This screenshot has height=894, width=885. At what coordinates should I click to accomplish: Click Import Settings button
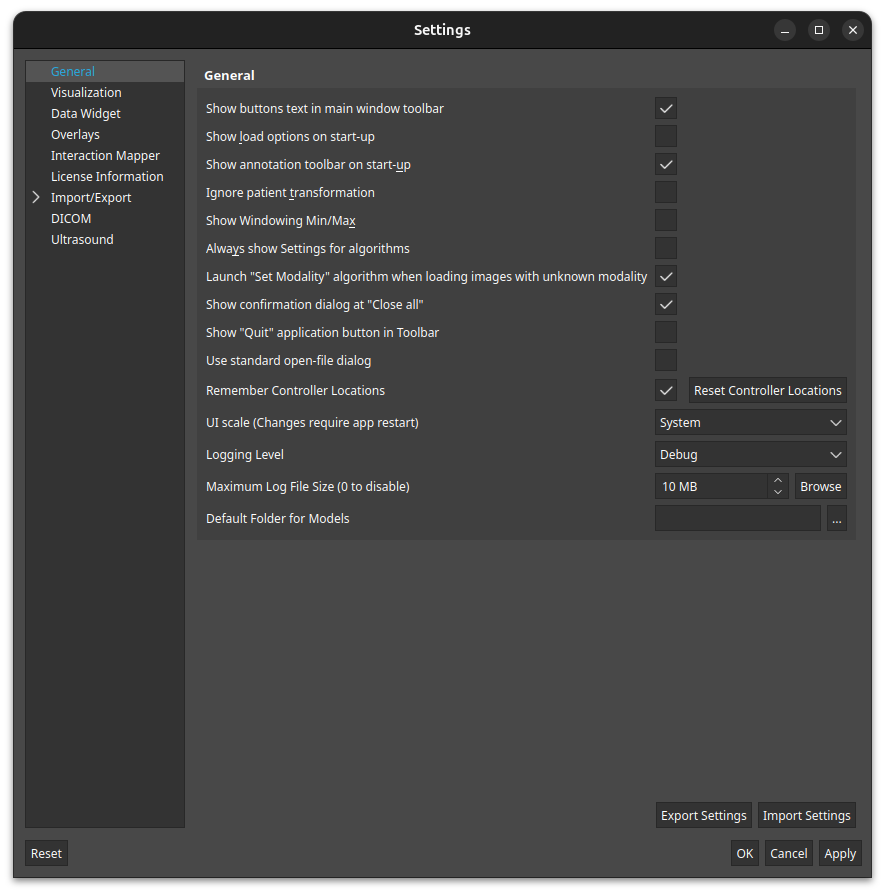tap(806, 815)
